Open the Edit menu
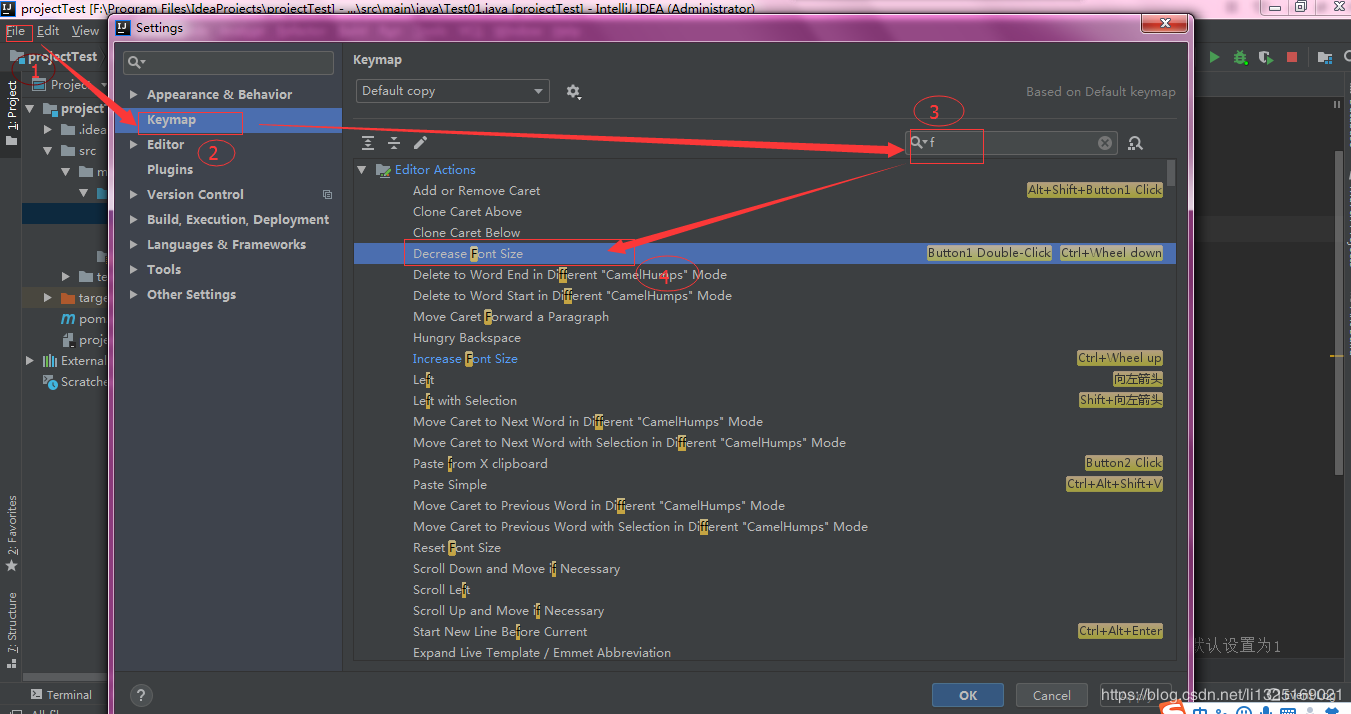The height and width of the screenshot is (714, 1351). (x=48, y=31)
